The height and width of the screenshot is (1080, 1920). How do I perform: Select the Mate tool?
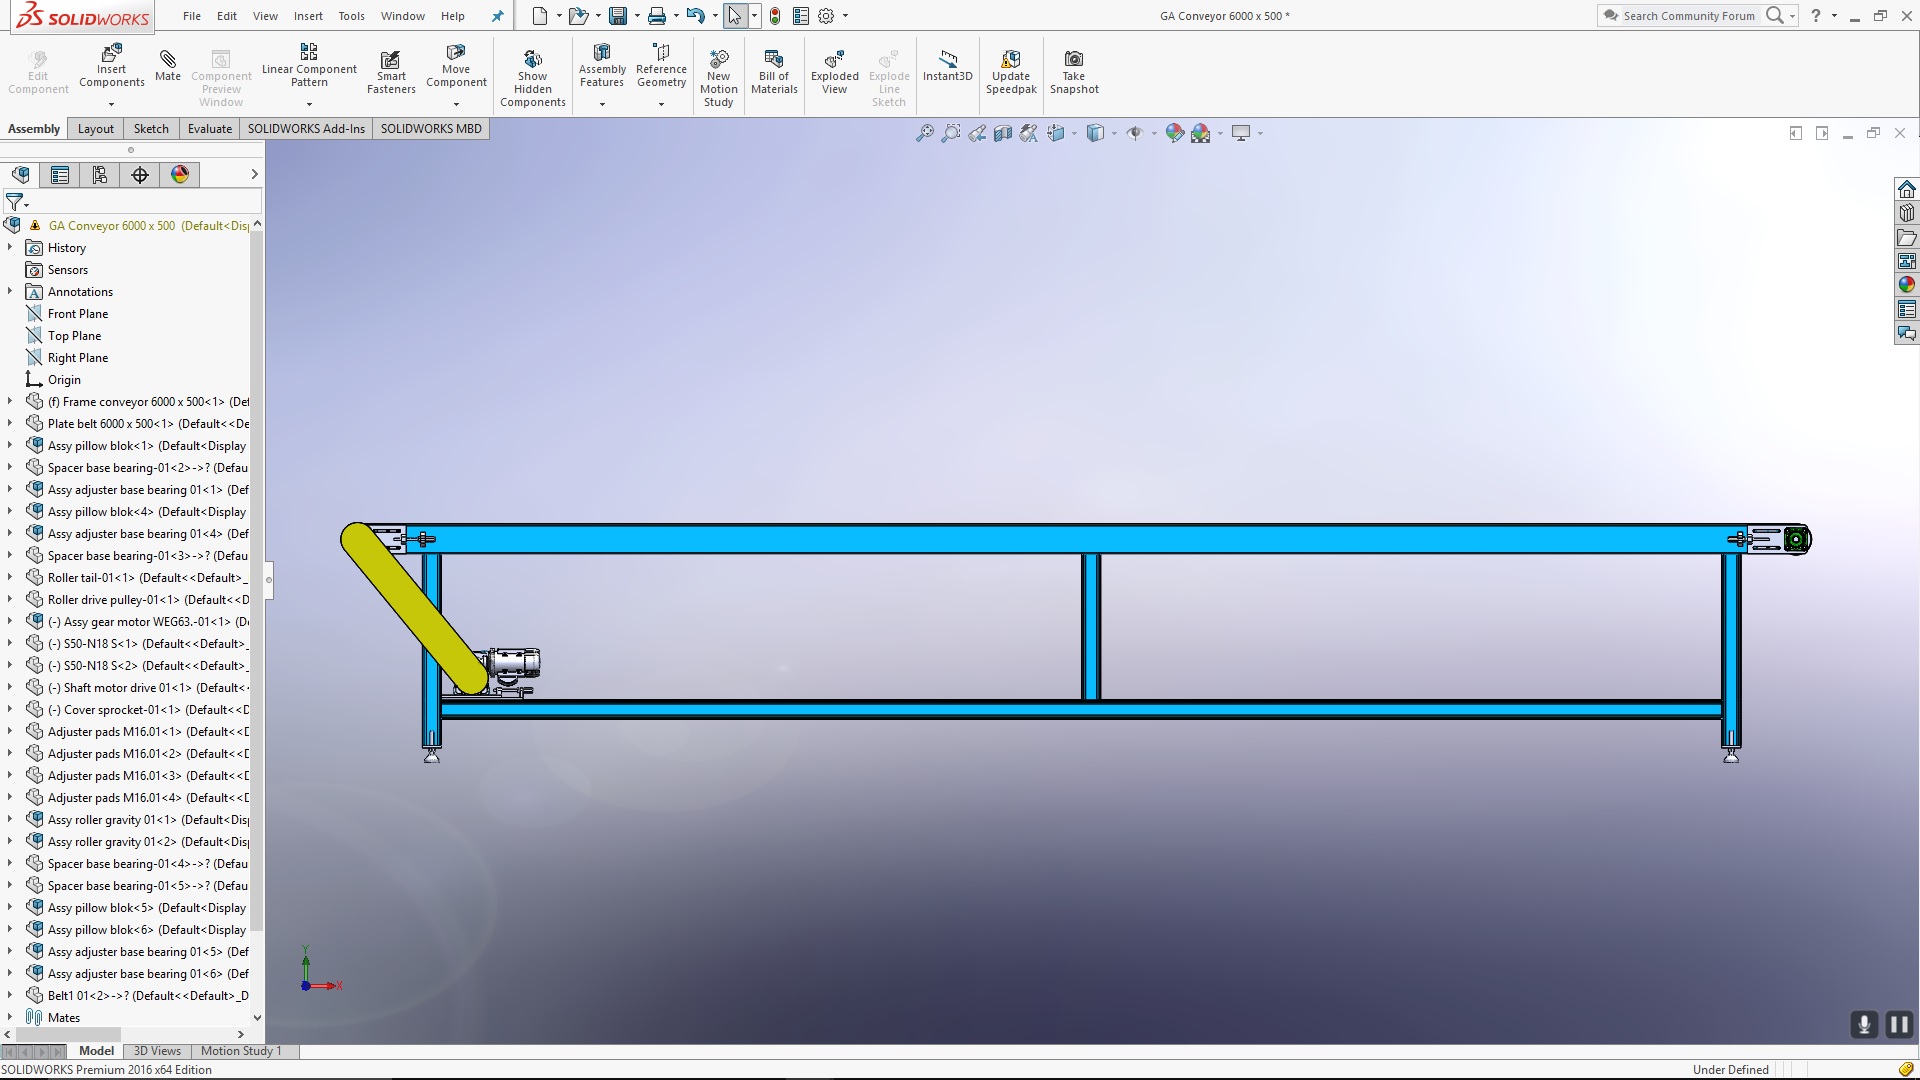168,66
